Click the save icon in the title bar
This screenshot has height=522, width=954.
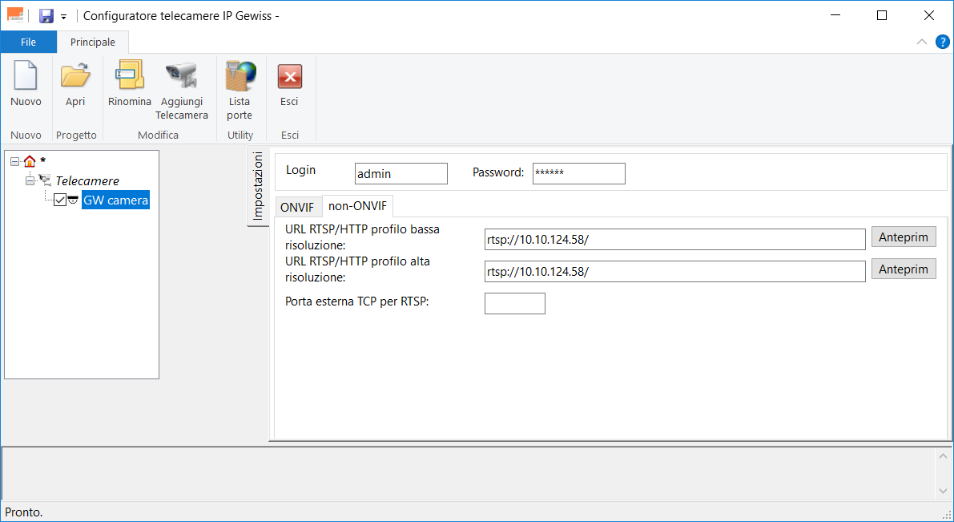[46, 16]
